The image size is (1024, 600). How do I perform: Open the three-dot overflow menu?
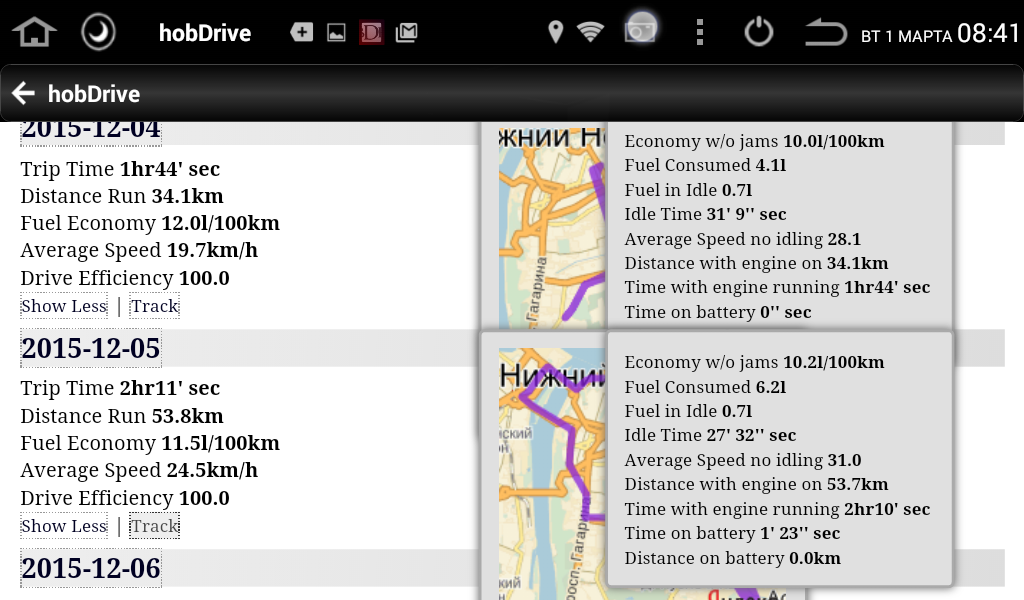tap(699, 32)
